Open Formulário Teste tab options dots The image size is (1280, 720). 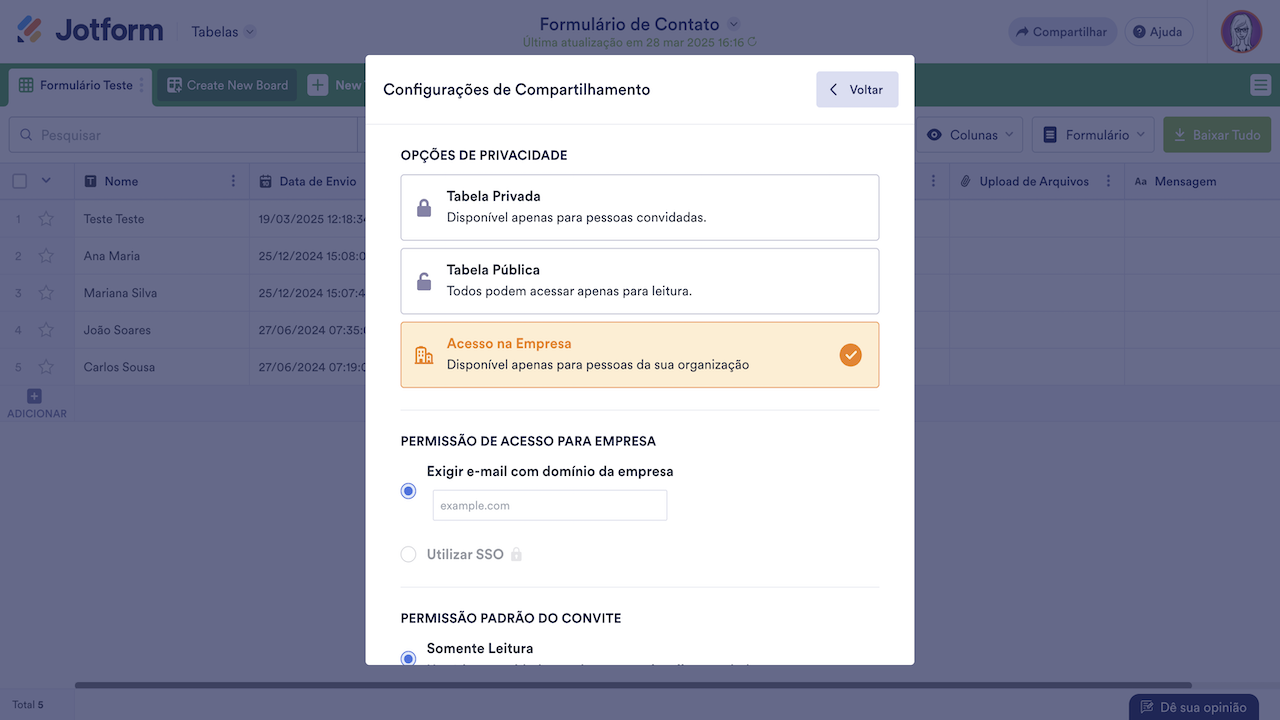[x=141, y=85]
